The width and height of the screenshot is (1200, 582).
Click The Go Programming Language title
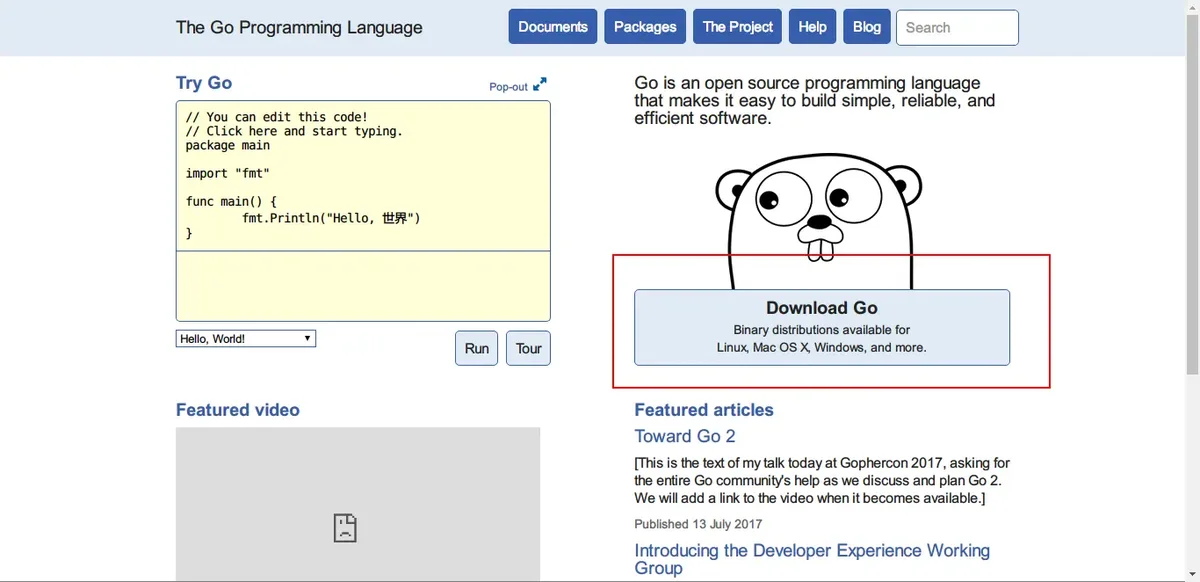click(299, 27)
